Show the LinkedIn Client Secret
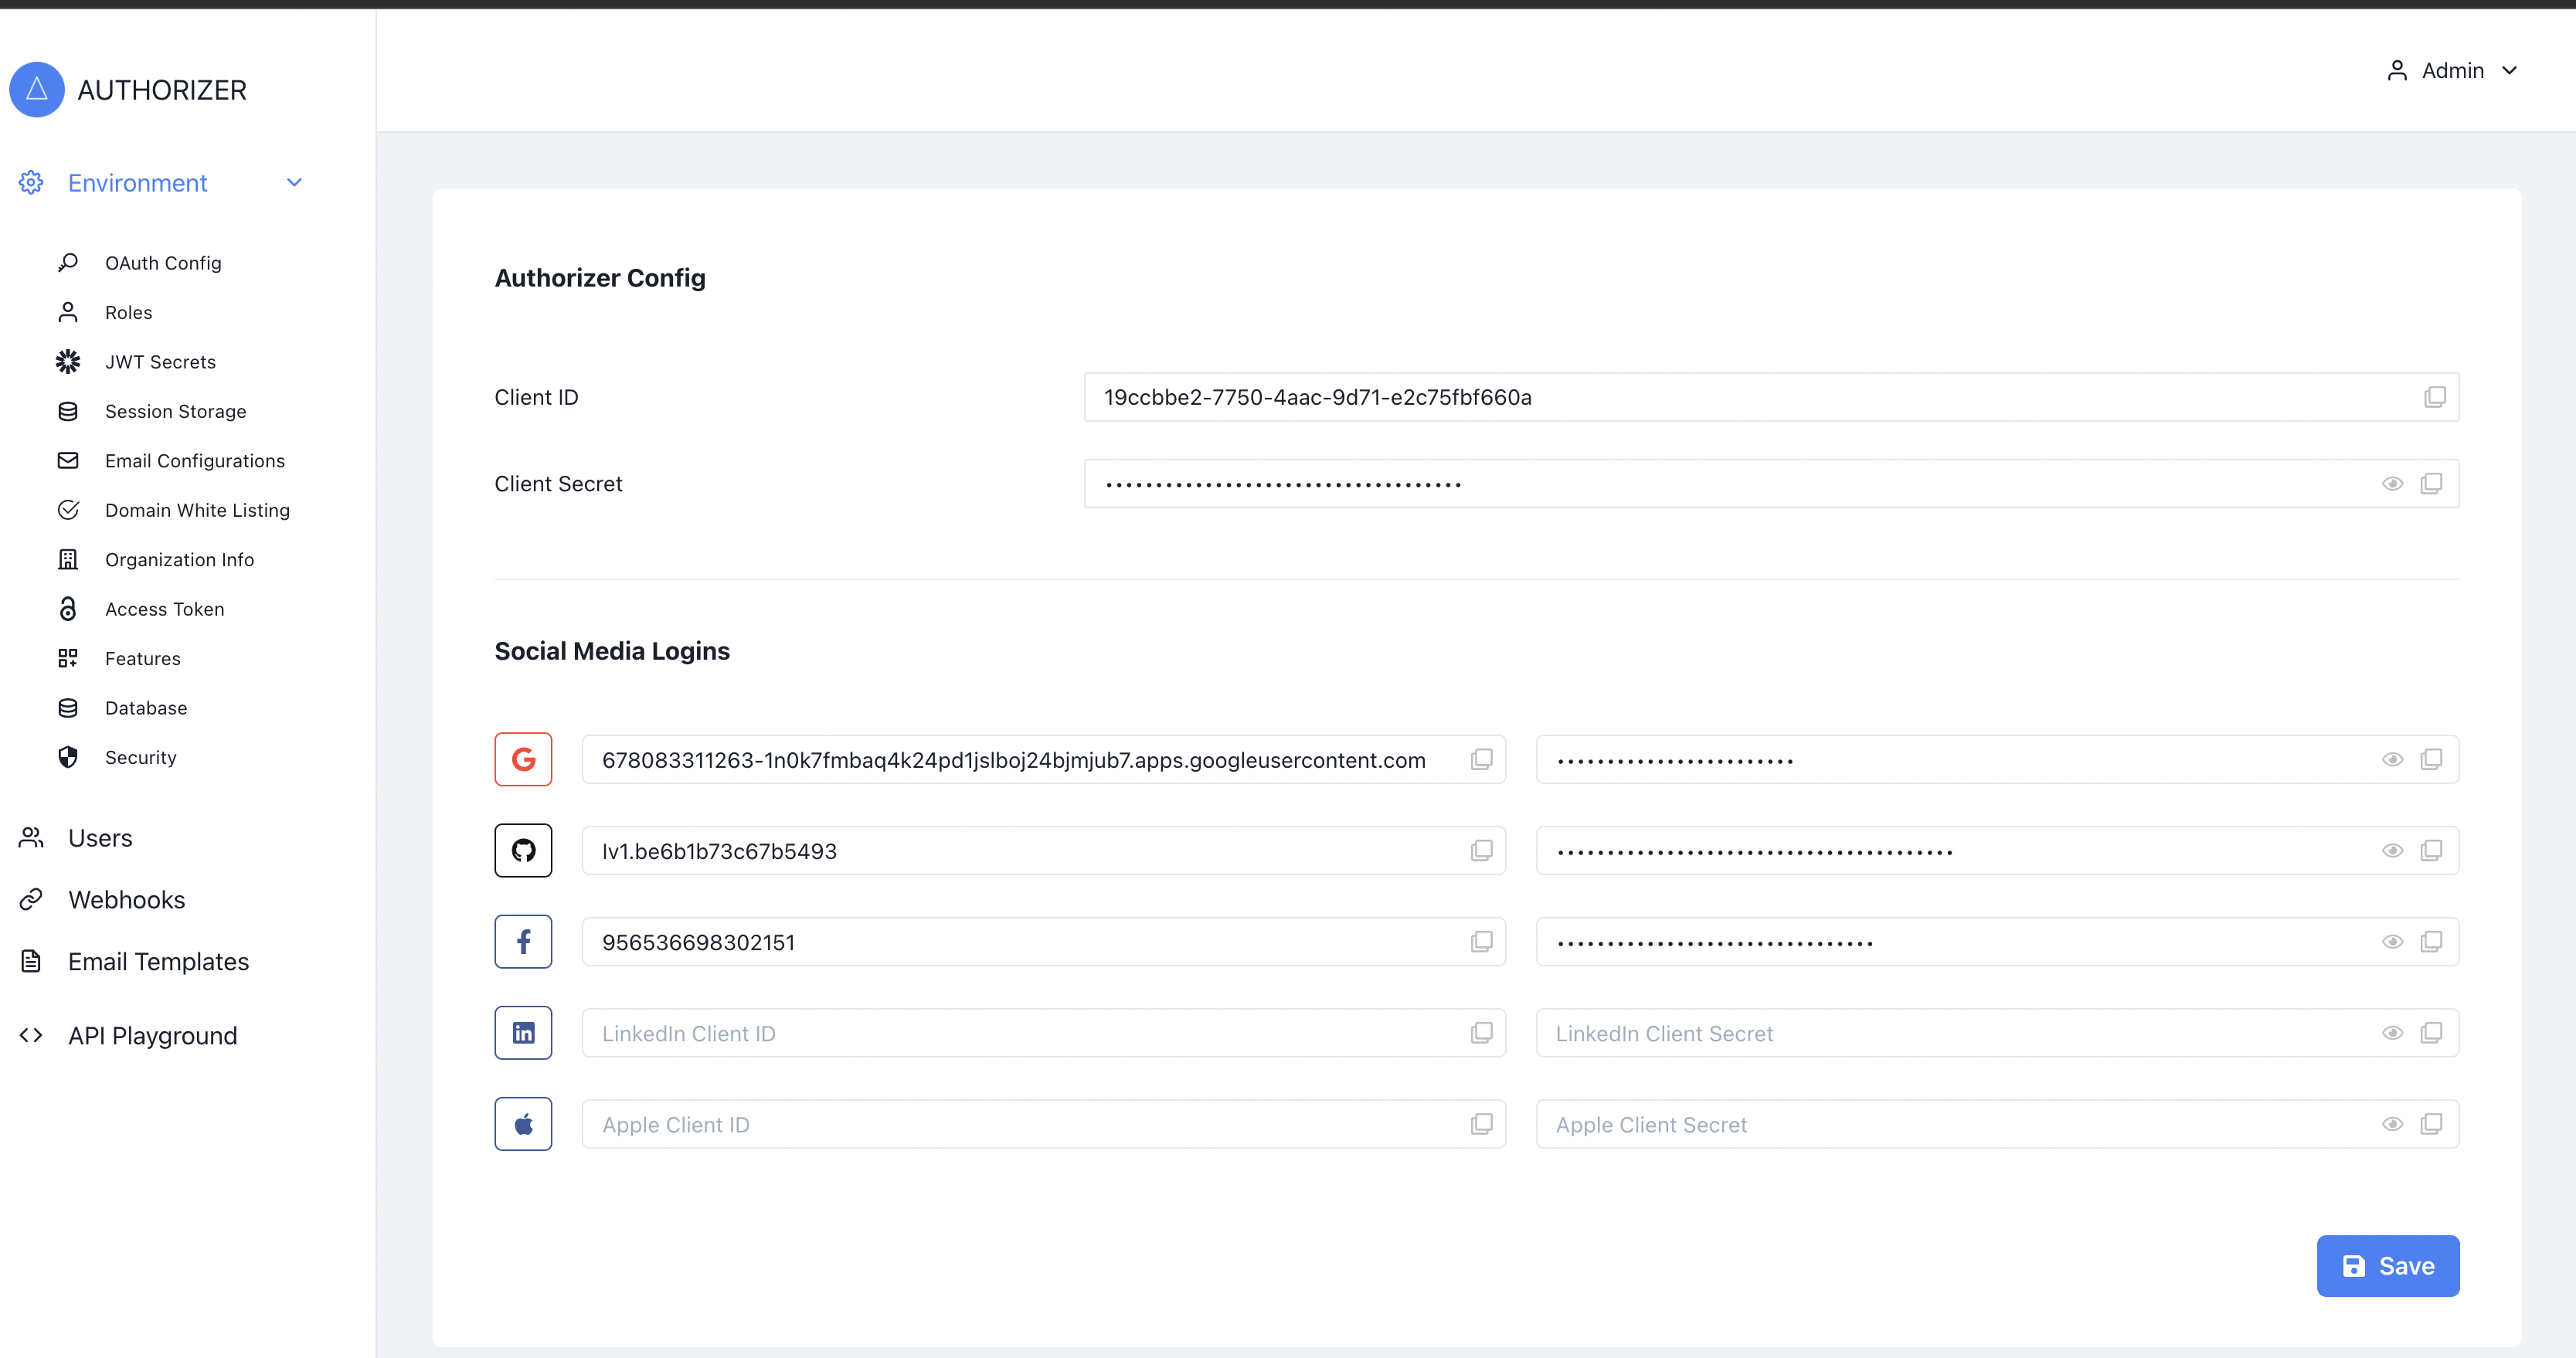This screenshot has height=1358, width=2576. click(2392, 1033)
